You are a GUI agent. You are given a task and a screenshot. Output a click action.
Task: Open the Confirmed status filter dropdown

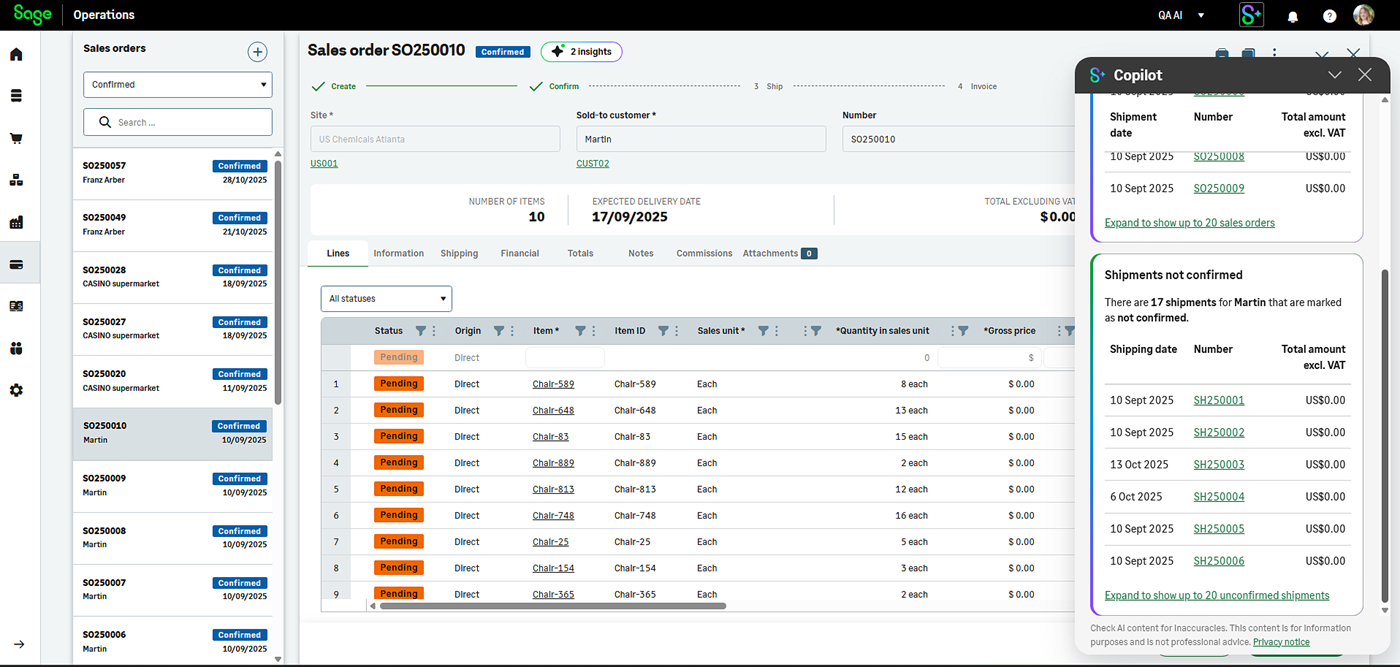(177, 84)
